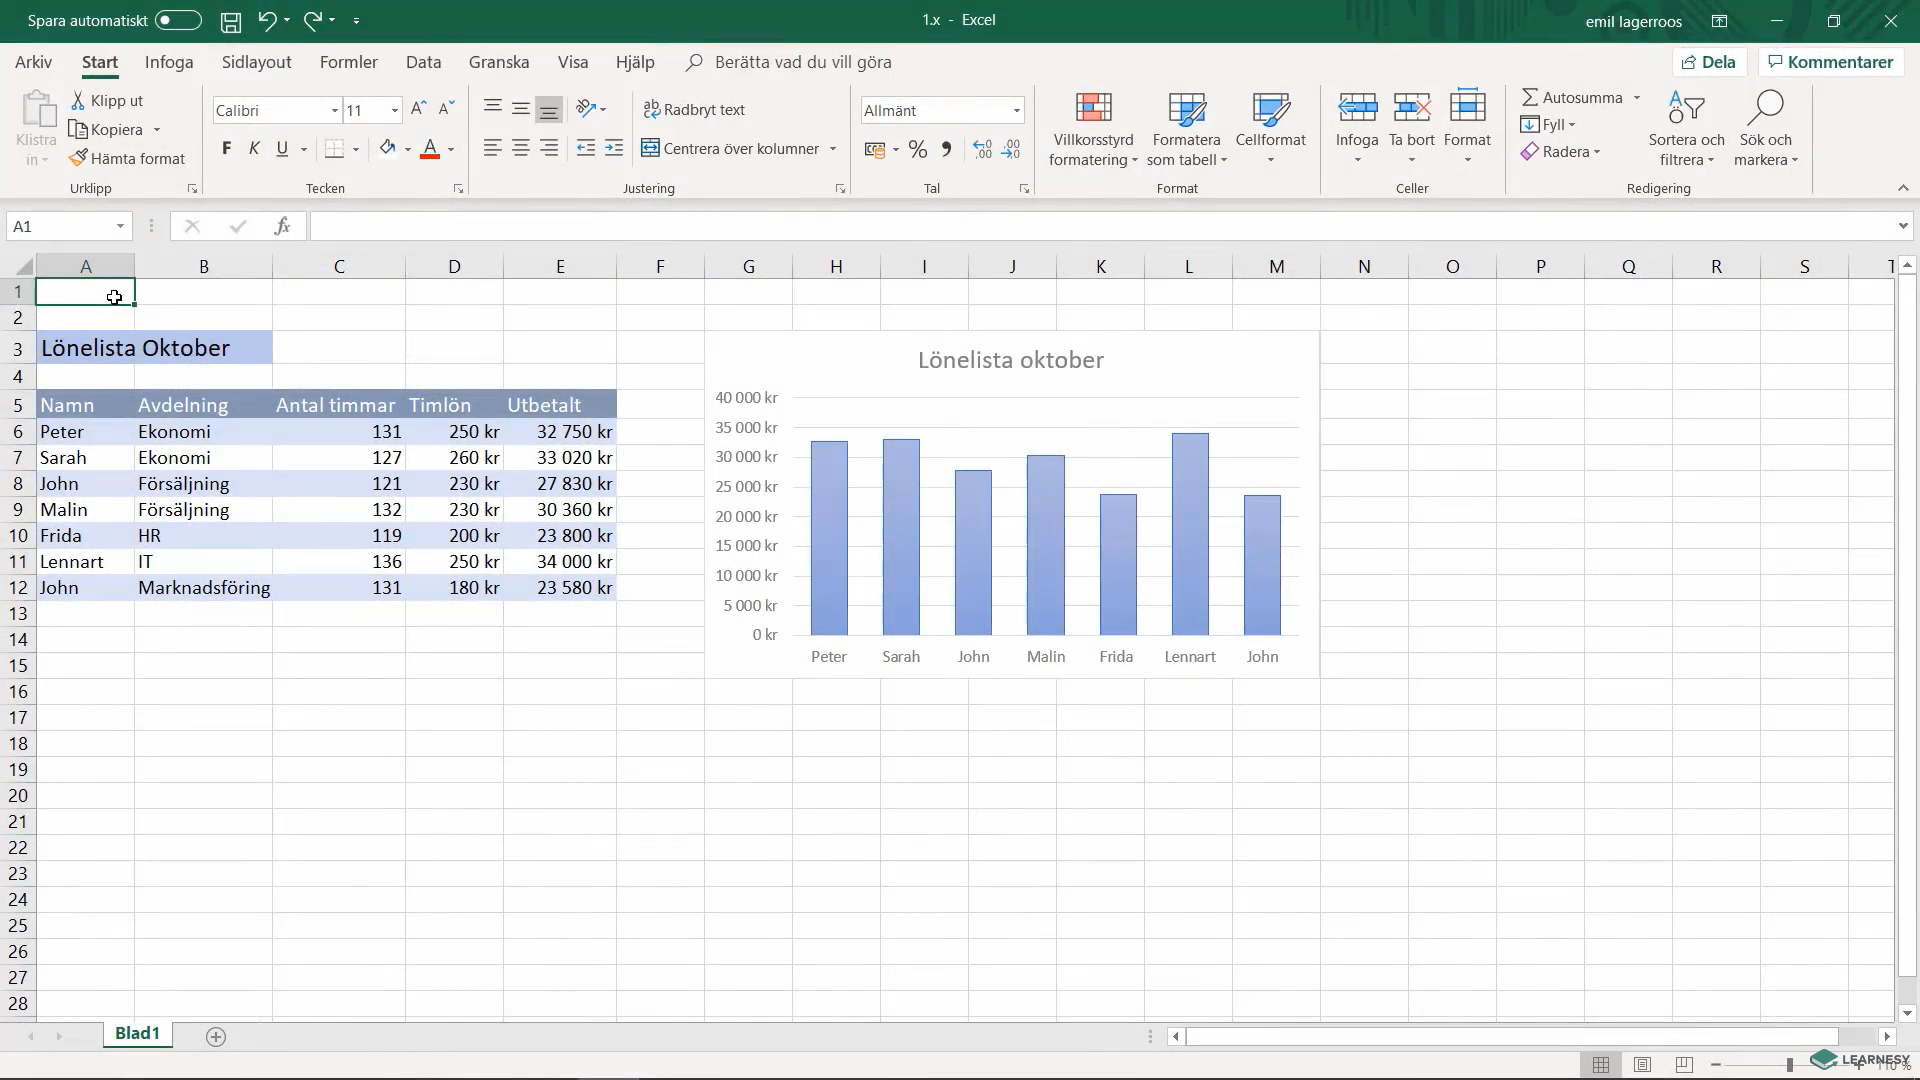Toggle top vertical alignment
1920x1080 pixels.
tap(492, 108)
